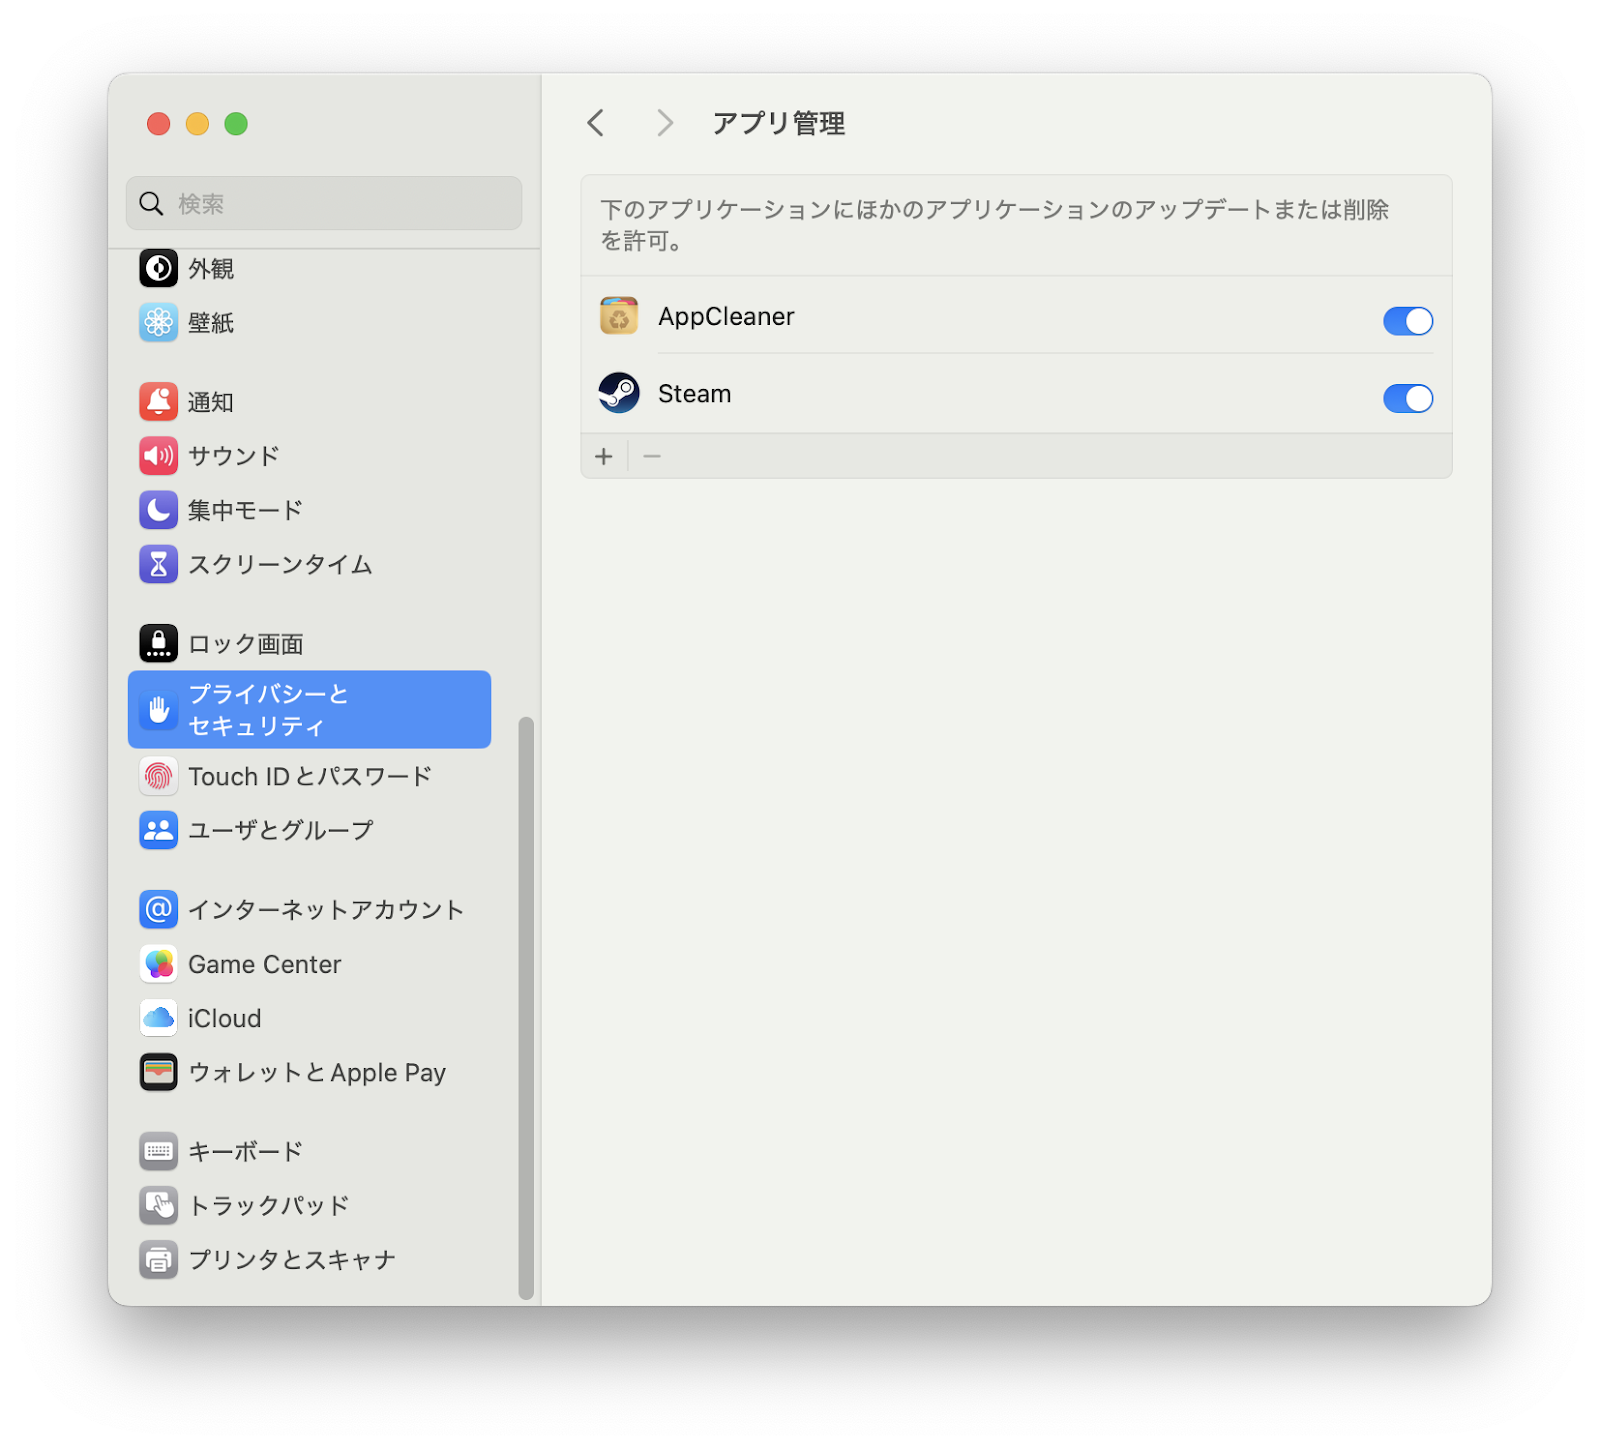Image resolution: width=1600 pixels, height=1449 pixels.
Task: Open the インターネットアカウント @ icon
Action: (x=158, y=909)
